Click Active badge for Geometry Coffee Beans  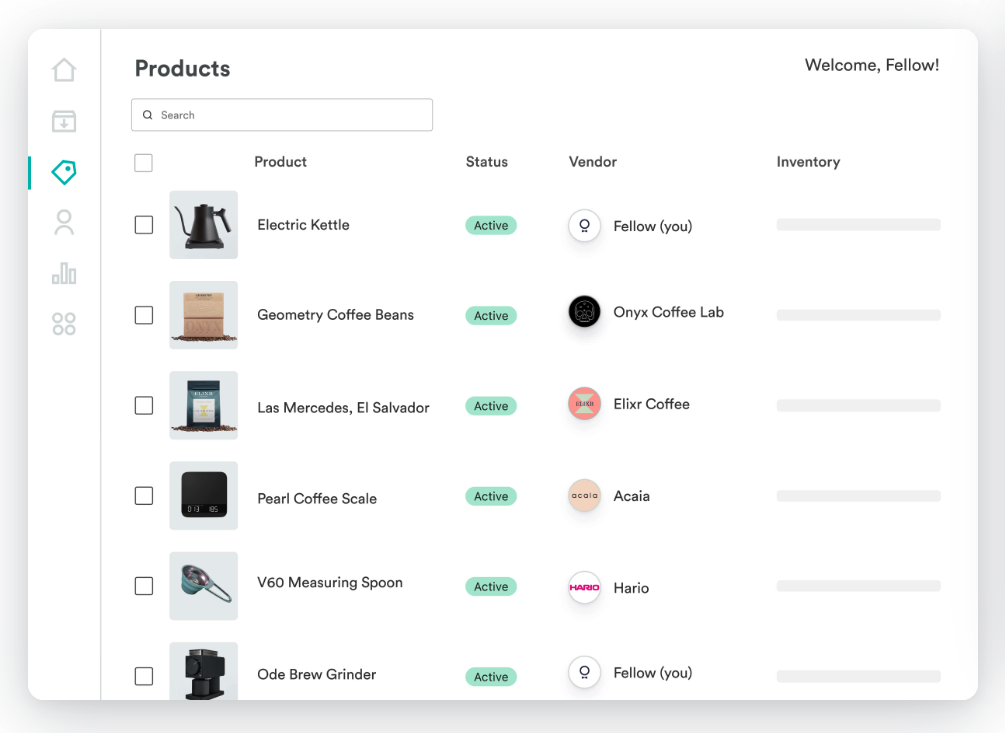coord(491,316)
